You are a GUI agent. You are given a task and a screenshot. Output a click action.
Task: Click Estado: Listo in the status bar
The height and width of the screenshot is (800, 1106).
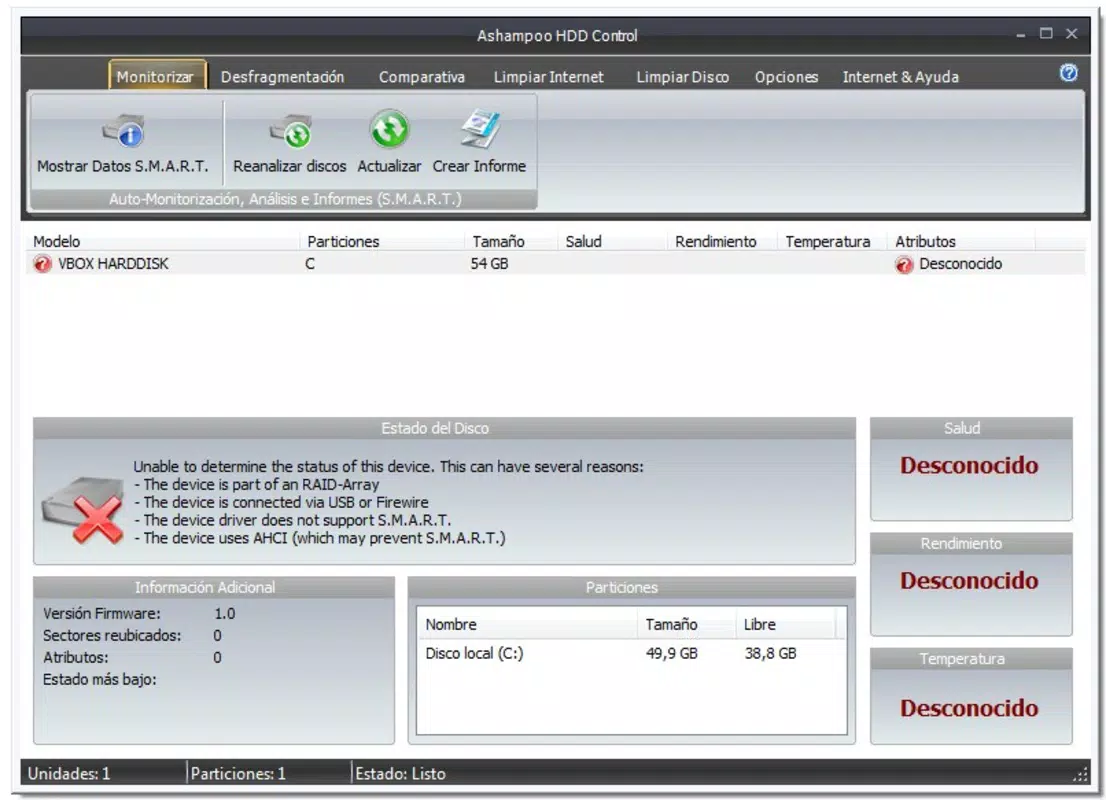point(400,774)
